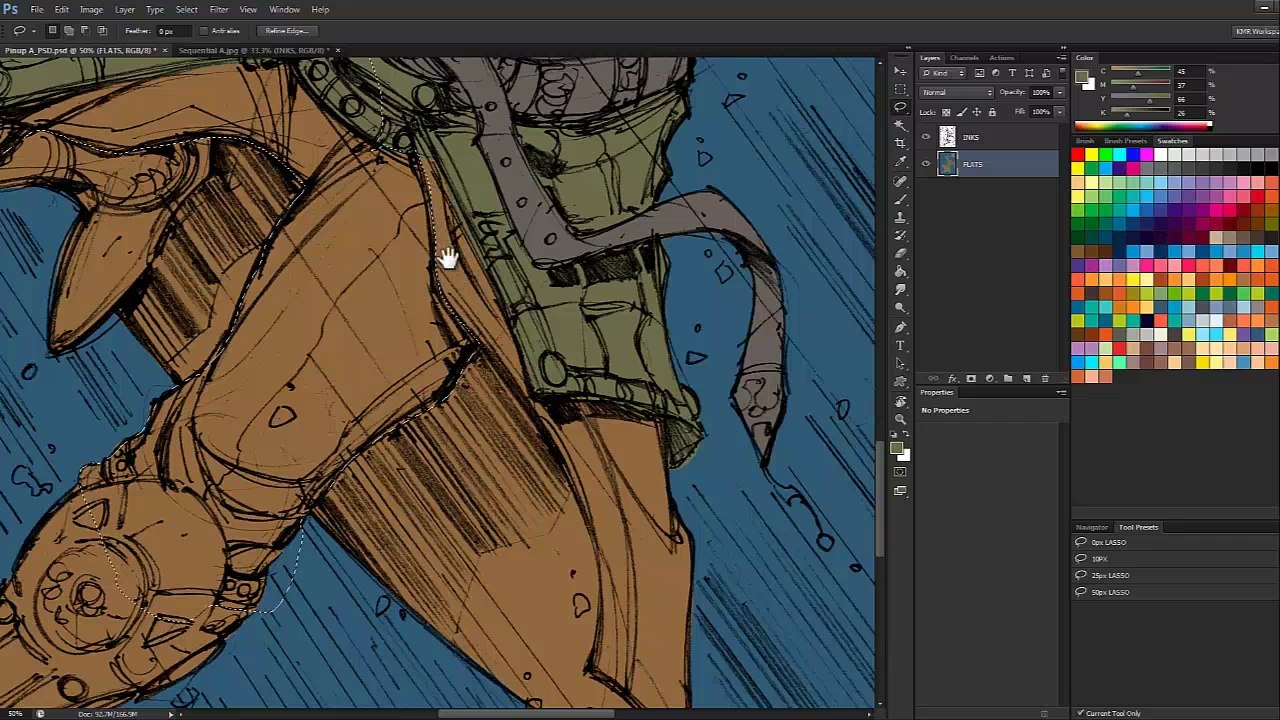The image size is (1280, 720).
Task: Open the Properties panel flyout menu
Action: pos(1062,392)
